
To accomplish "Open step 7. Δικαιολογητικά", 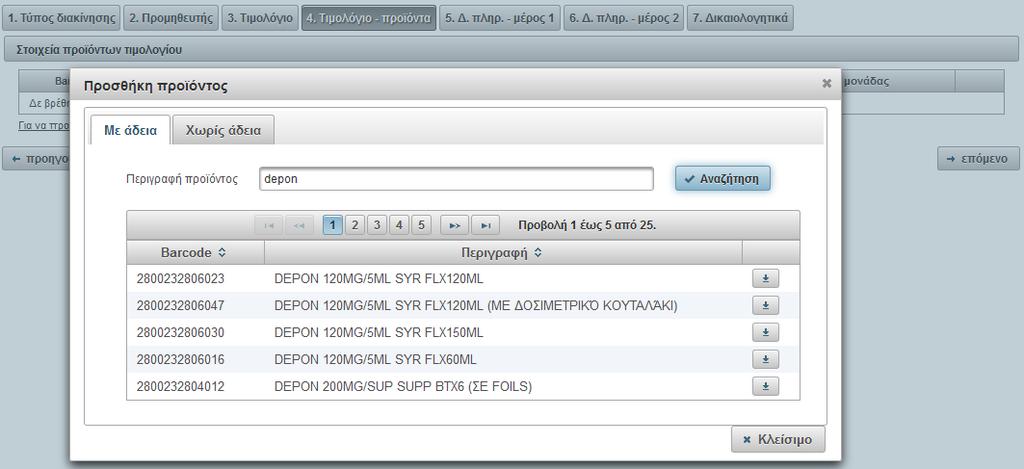I will click(x=741, y=18).
